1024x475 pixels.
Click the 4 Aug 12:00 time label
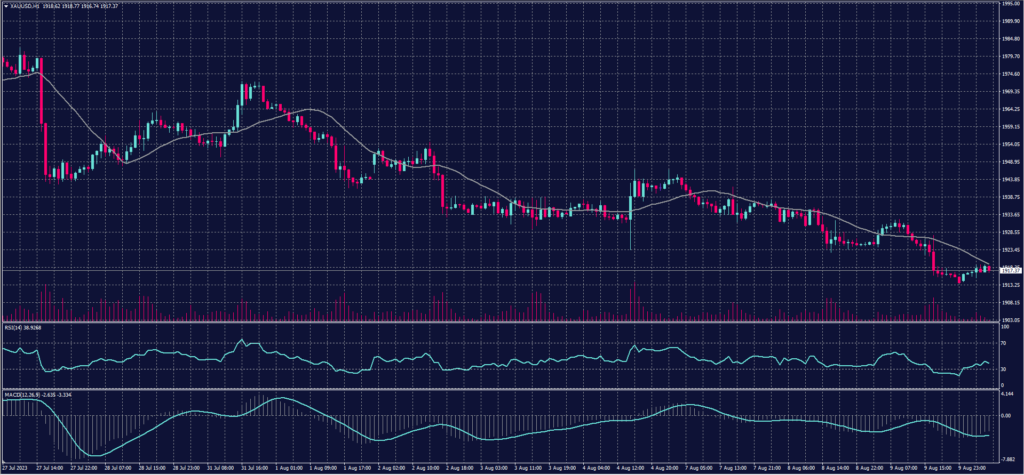(x=630, y=466)
